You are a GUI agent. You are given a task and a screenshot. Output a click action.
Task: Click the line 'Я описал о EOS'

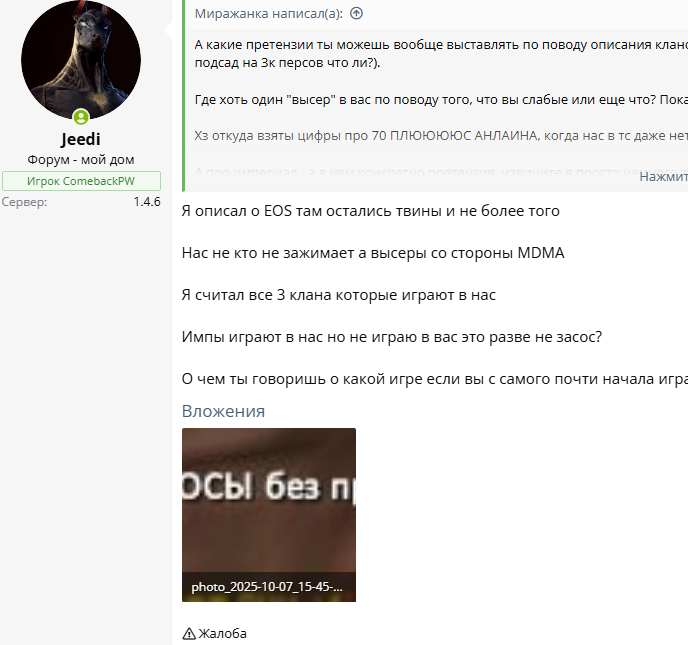tap(371, 211)
